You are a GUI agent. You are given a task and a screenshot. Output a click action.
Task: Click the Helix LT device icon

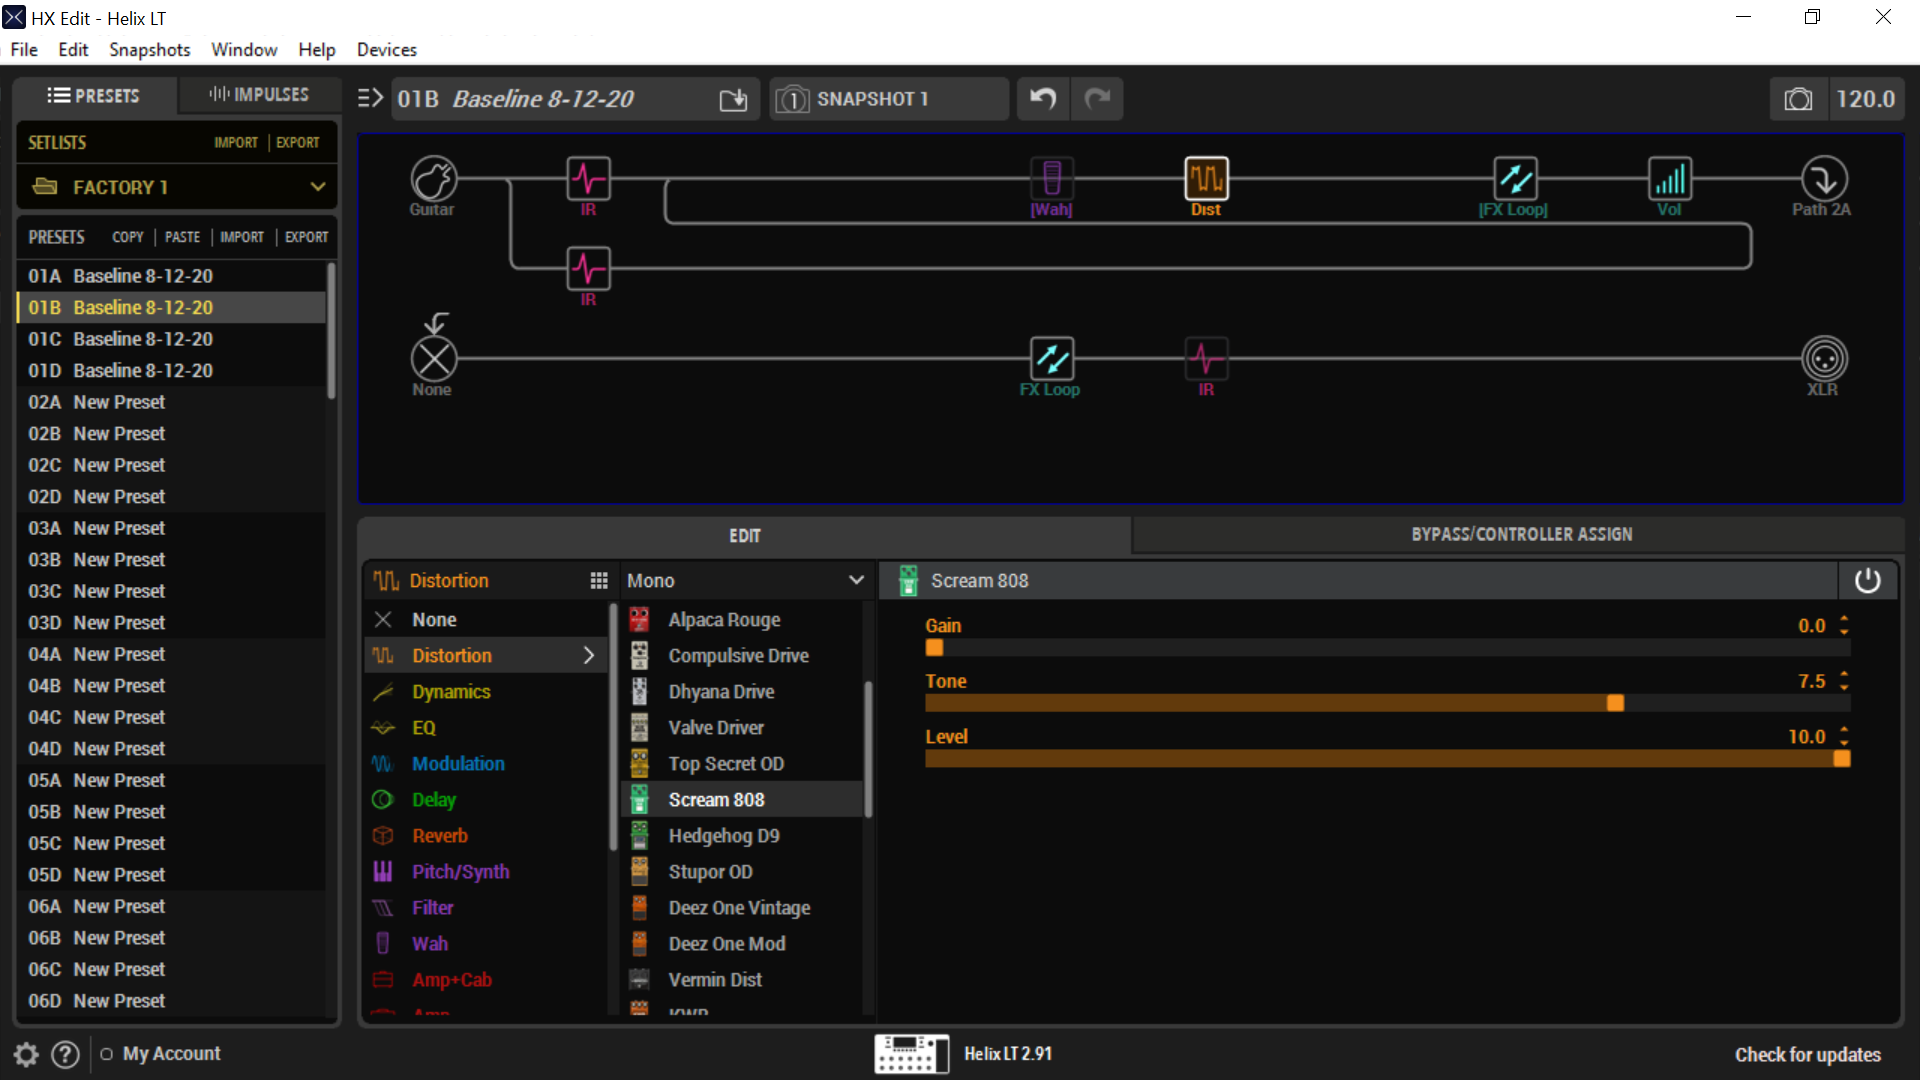click(x=911, y=1054)
